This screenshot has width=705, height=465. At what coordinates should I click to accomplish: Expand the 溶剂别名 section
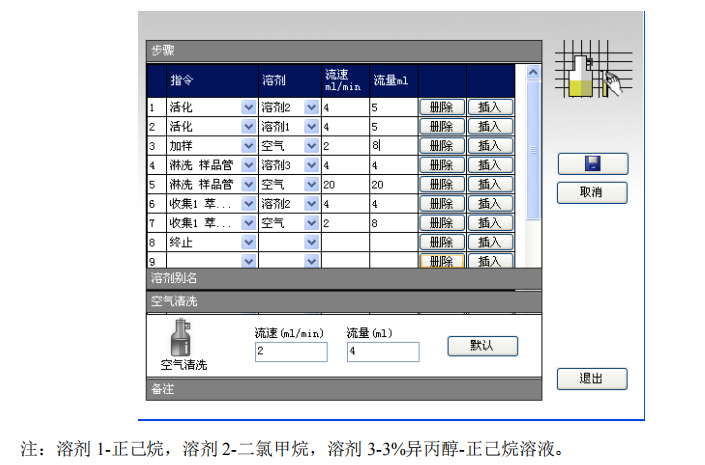(x=344, y=278)
